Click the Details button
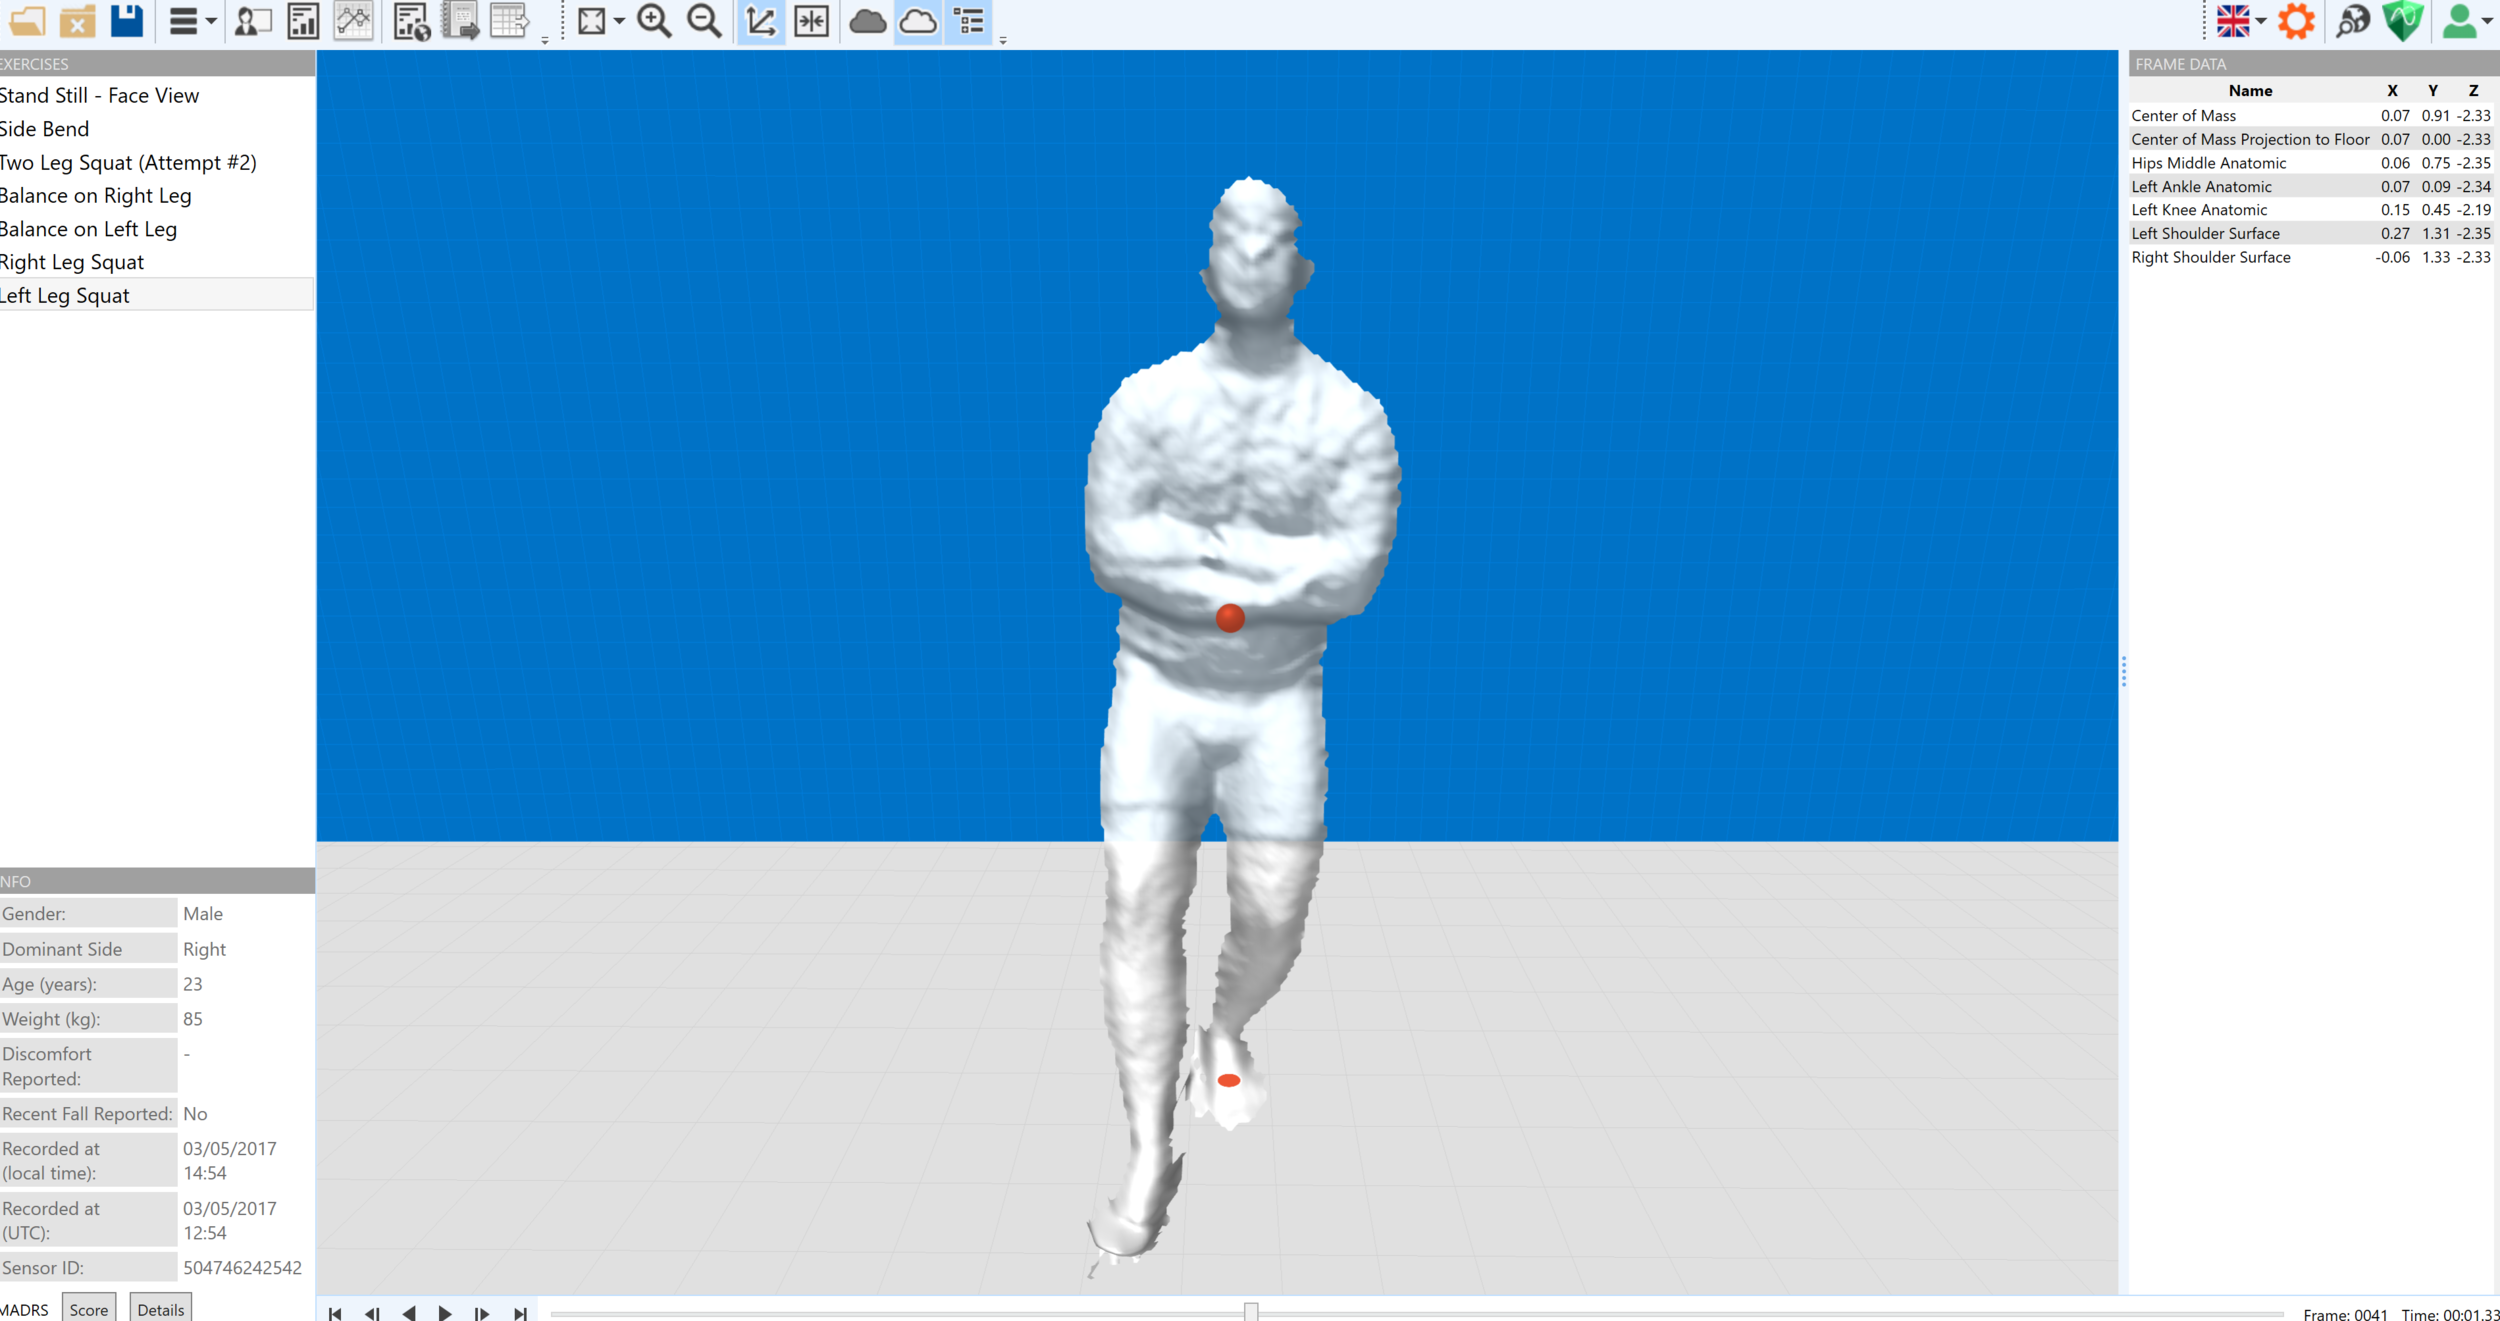 tap(160, 1309)
